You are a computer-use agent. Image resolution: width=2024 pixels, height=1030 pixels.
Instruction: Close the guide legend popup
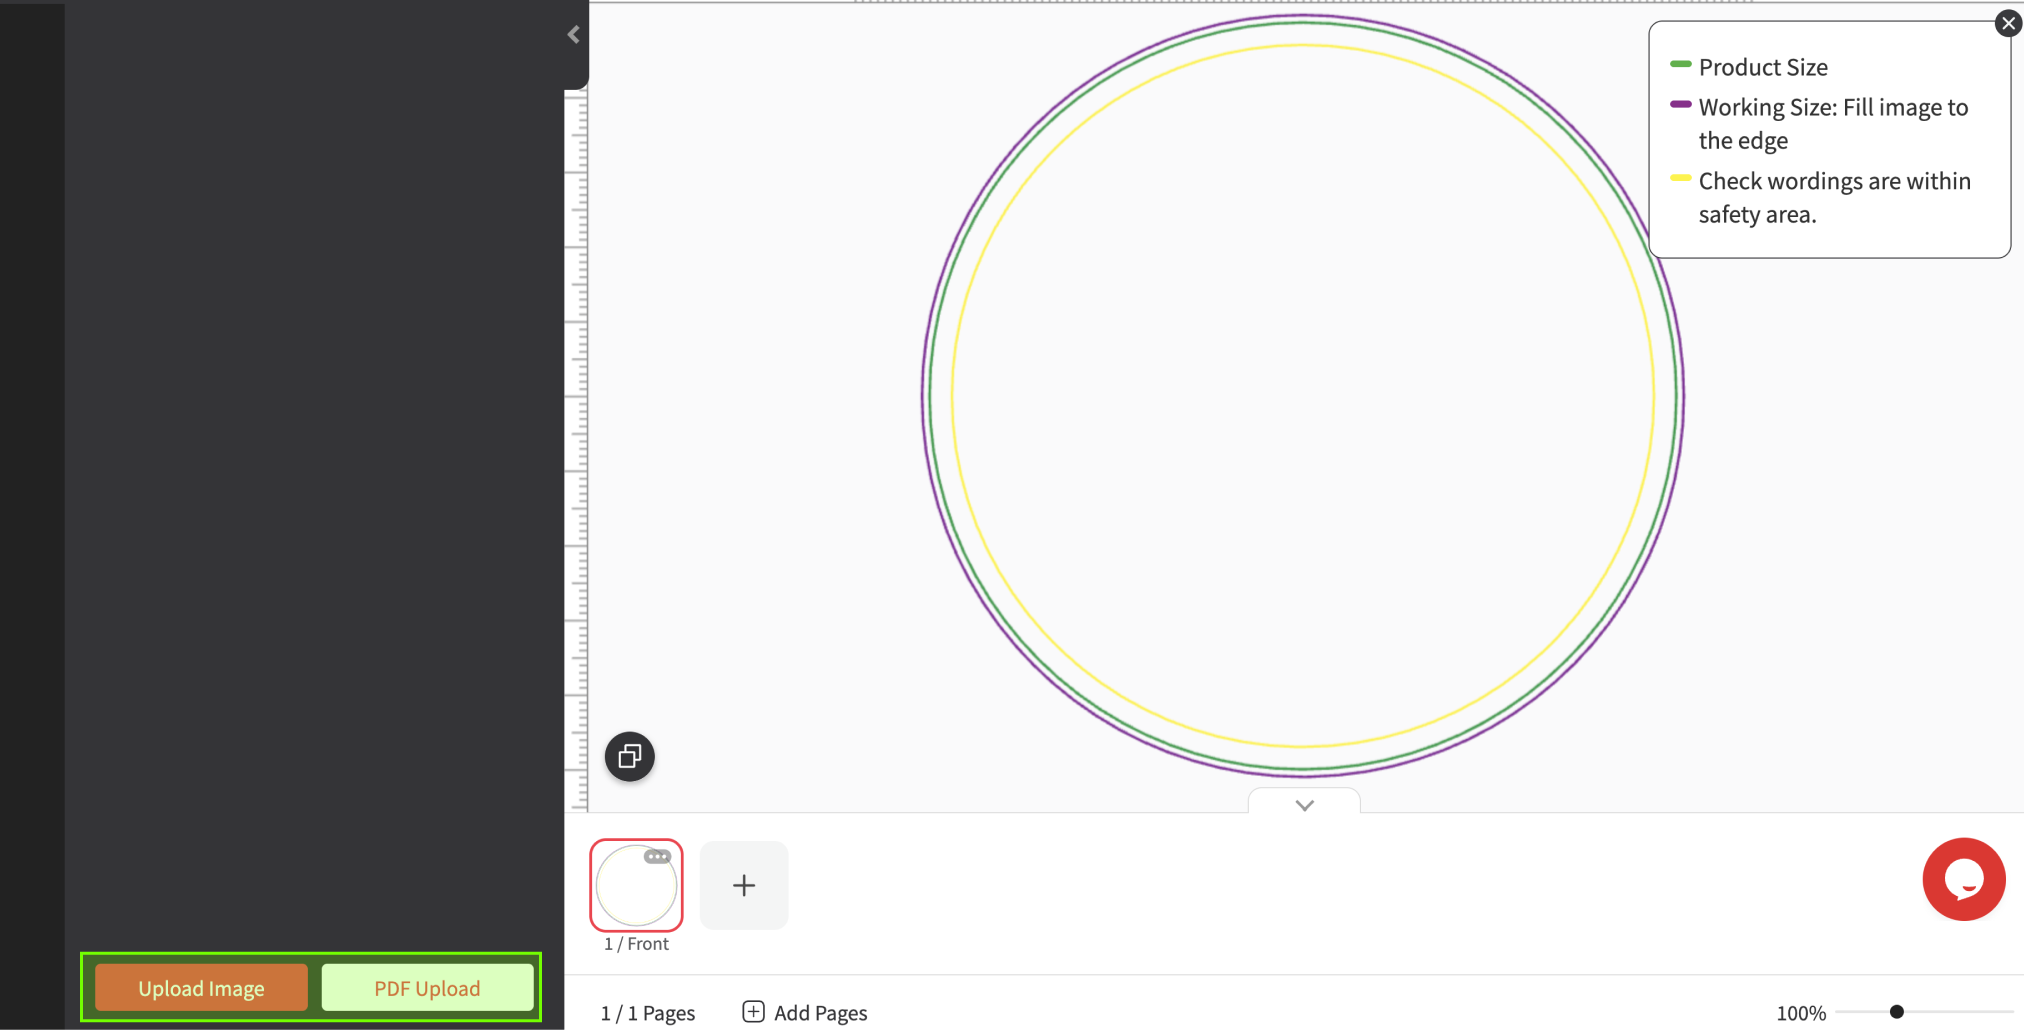coord(2008,23)
